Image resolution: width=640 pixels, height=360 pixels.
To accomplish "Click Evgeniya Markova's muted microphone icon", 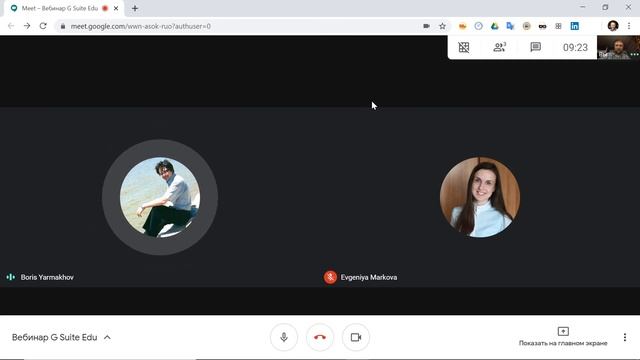I will tap(330, 277).
